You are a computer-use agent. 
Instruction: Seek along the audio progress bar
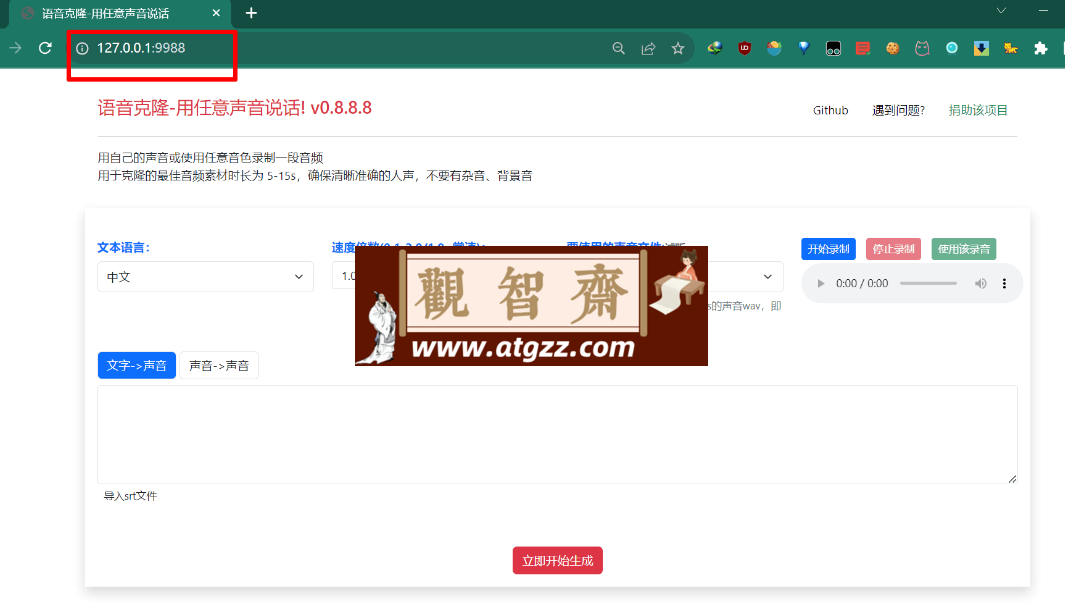[x=928, y=284]
